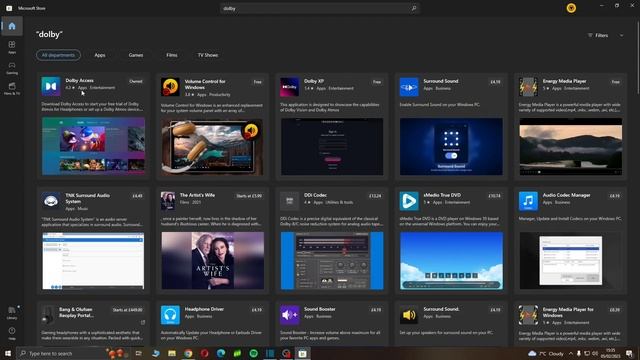This screenshot has width=640, height=360.
Task: Select the TV Shows filter tab
Action: pos(208,55)
